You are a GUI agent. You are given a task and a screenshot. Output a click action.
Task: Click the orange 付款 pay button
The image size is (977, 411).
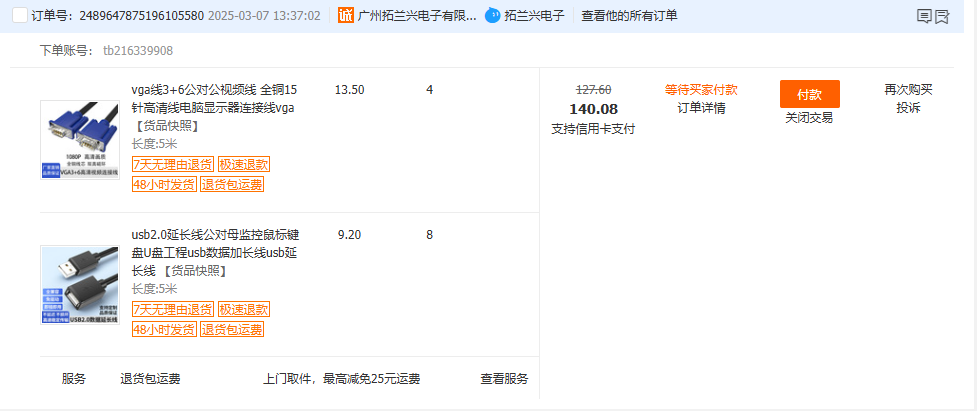(x=809, y=94)
